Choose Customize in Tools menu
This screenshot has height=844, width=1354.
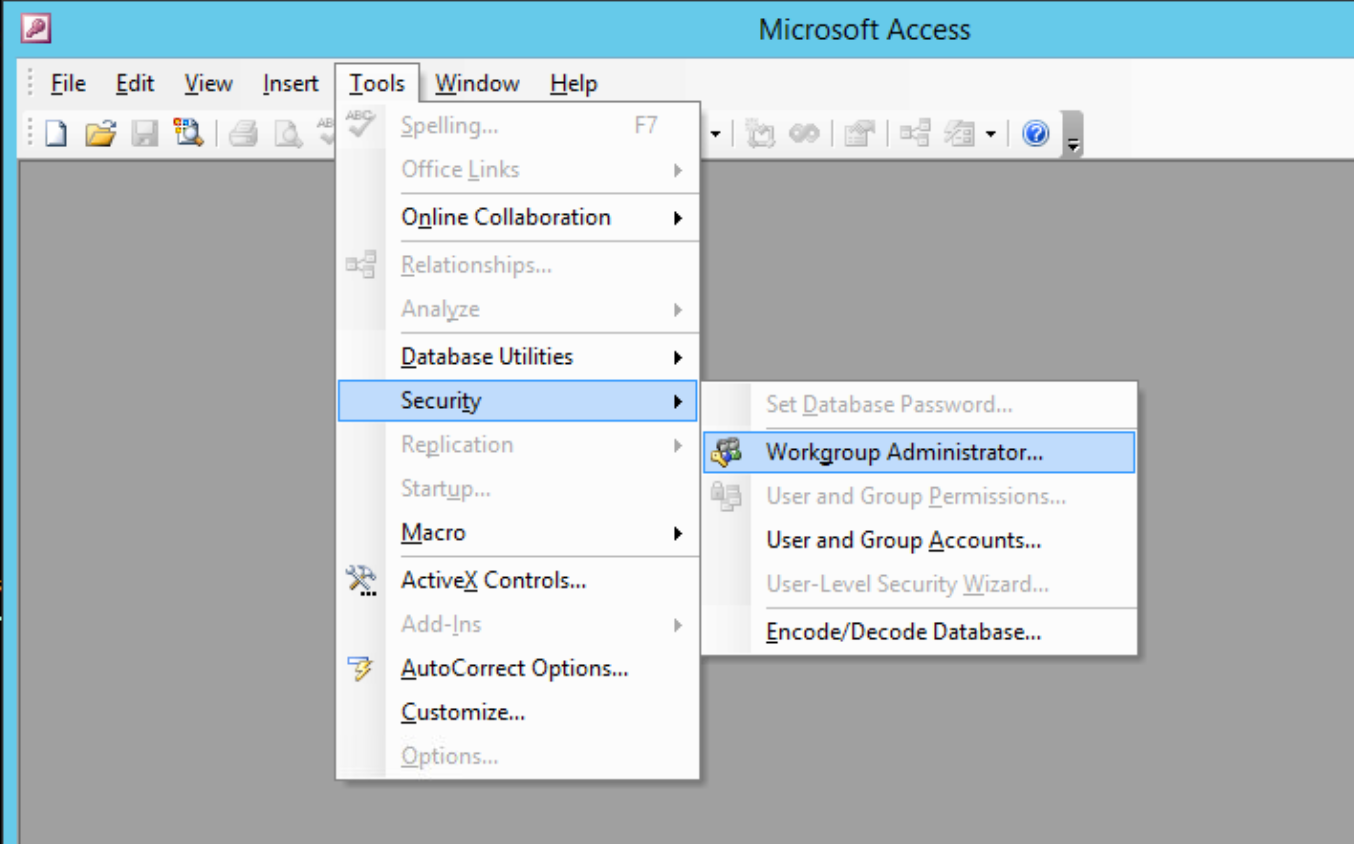pos(518,713)
